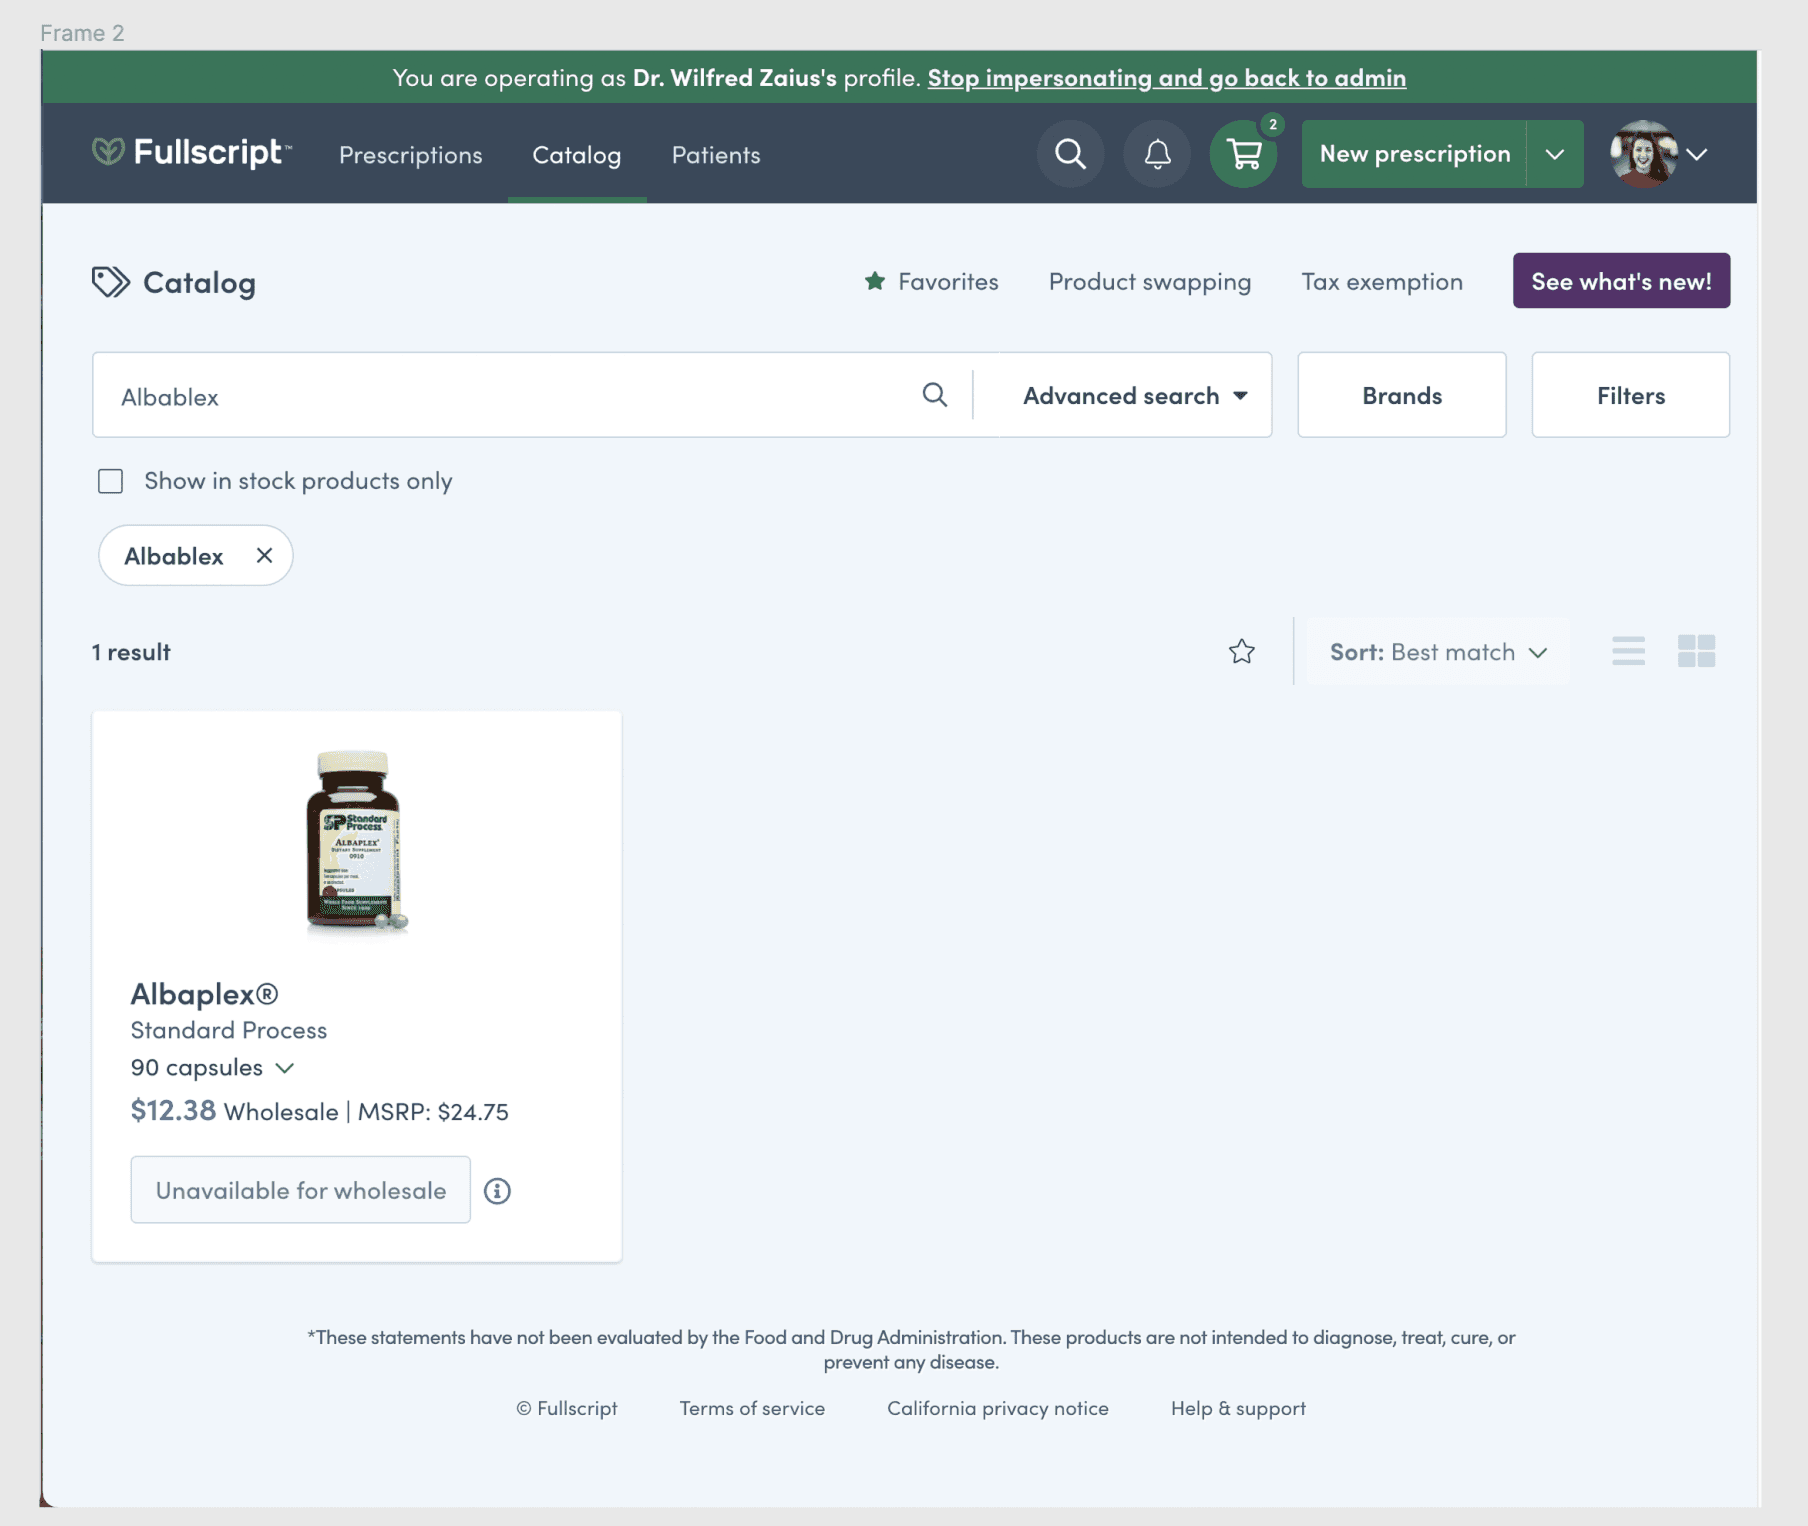Open Help & support link

pos(1238,1408)
